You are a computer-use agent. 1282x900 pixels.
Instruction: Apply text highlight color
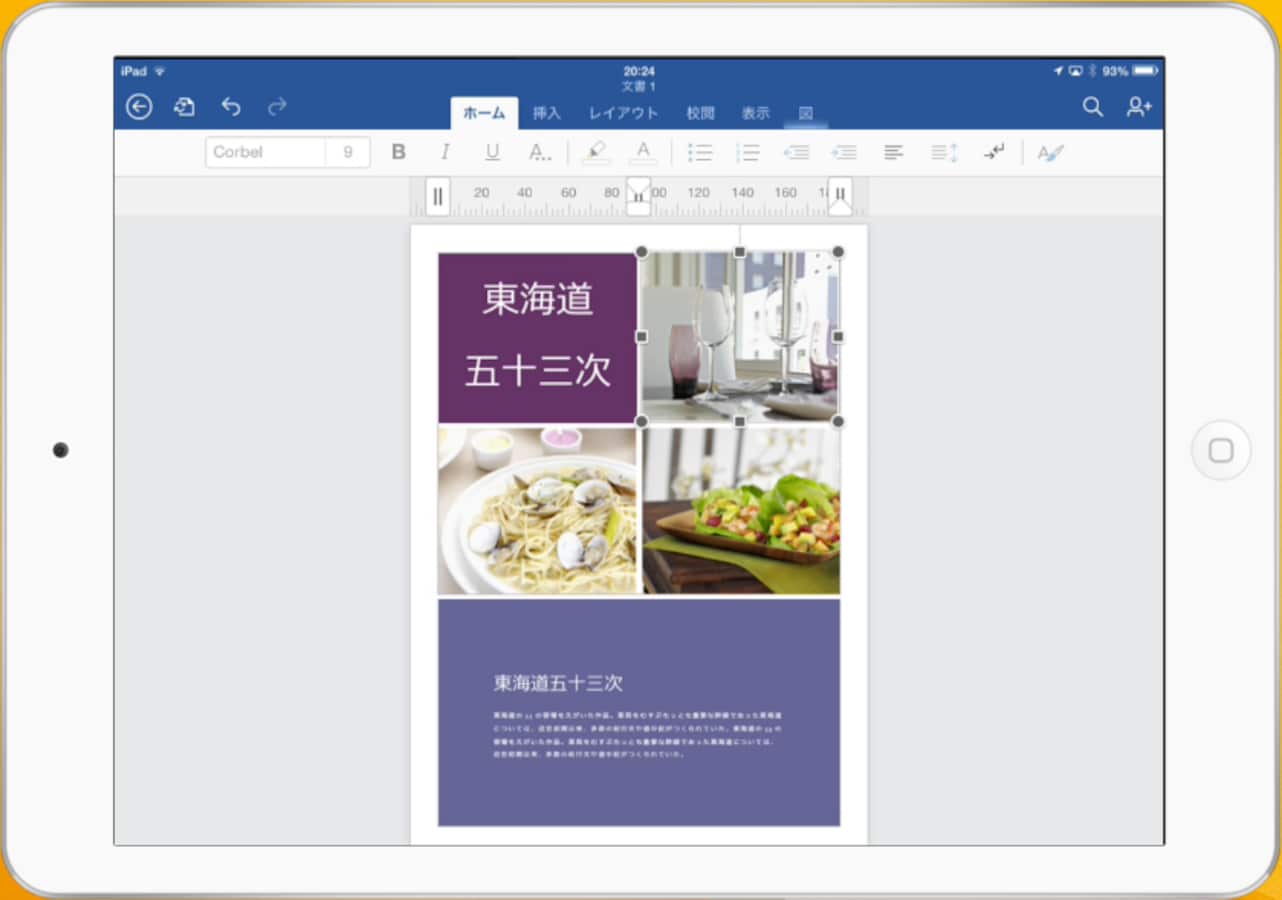(x=595, y=151)
